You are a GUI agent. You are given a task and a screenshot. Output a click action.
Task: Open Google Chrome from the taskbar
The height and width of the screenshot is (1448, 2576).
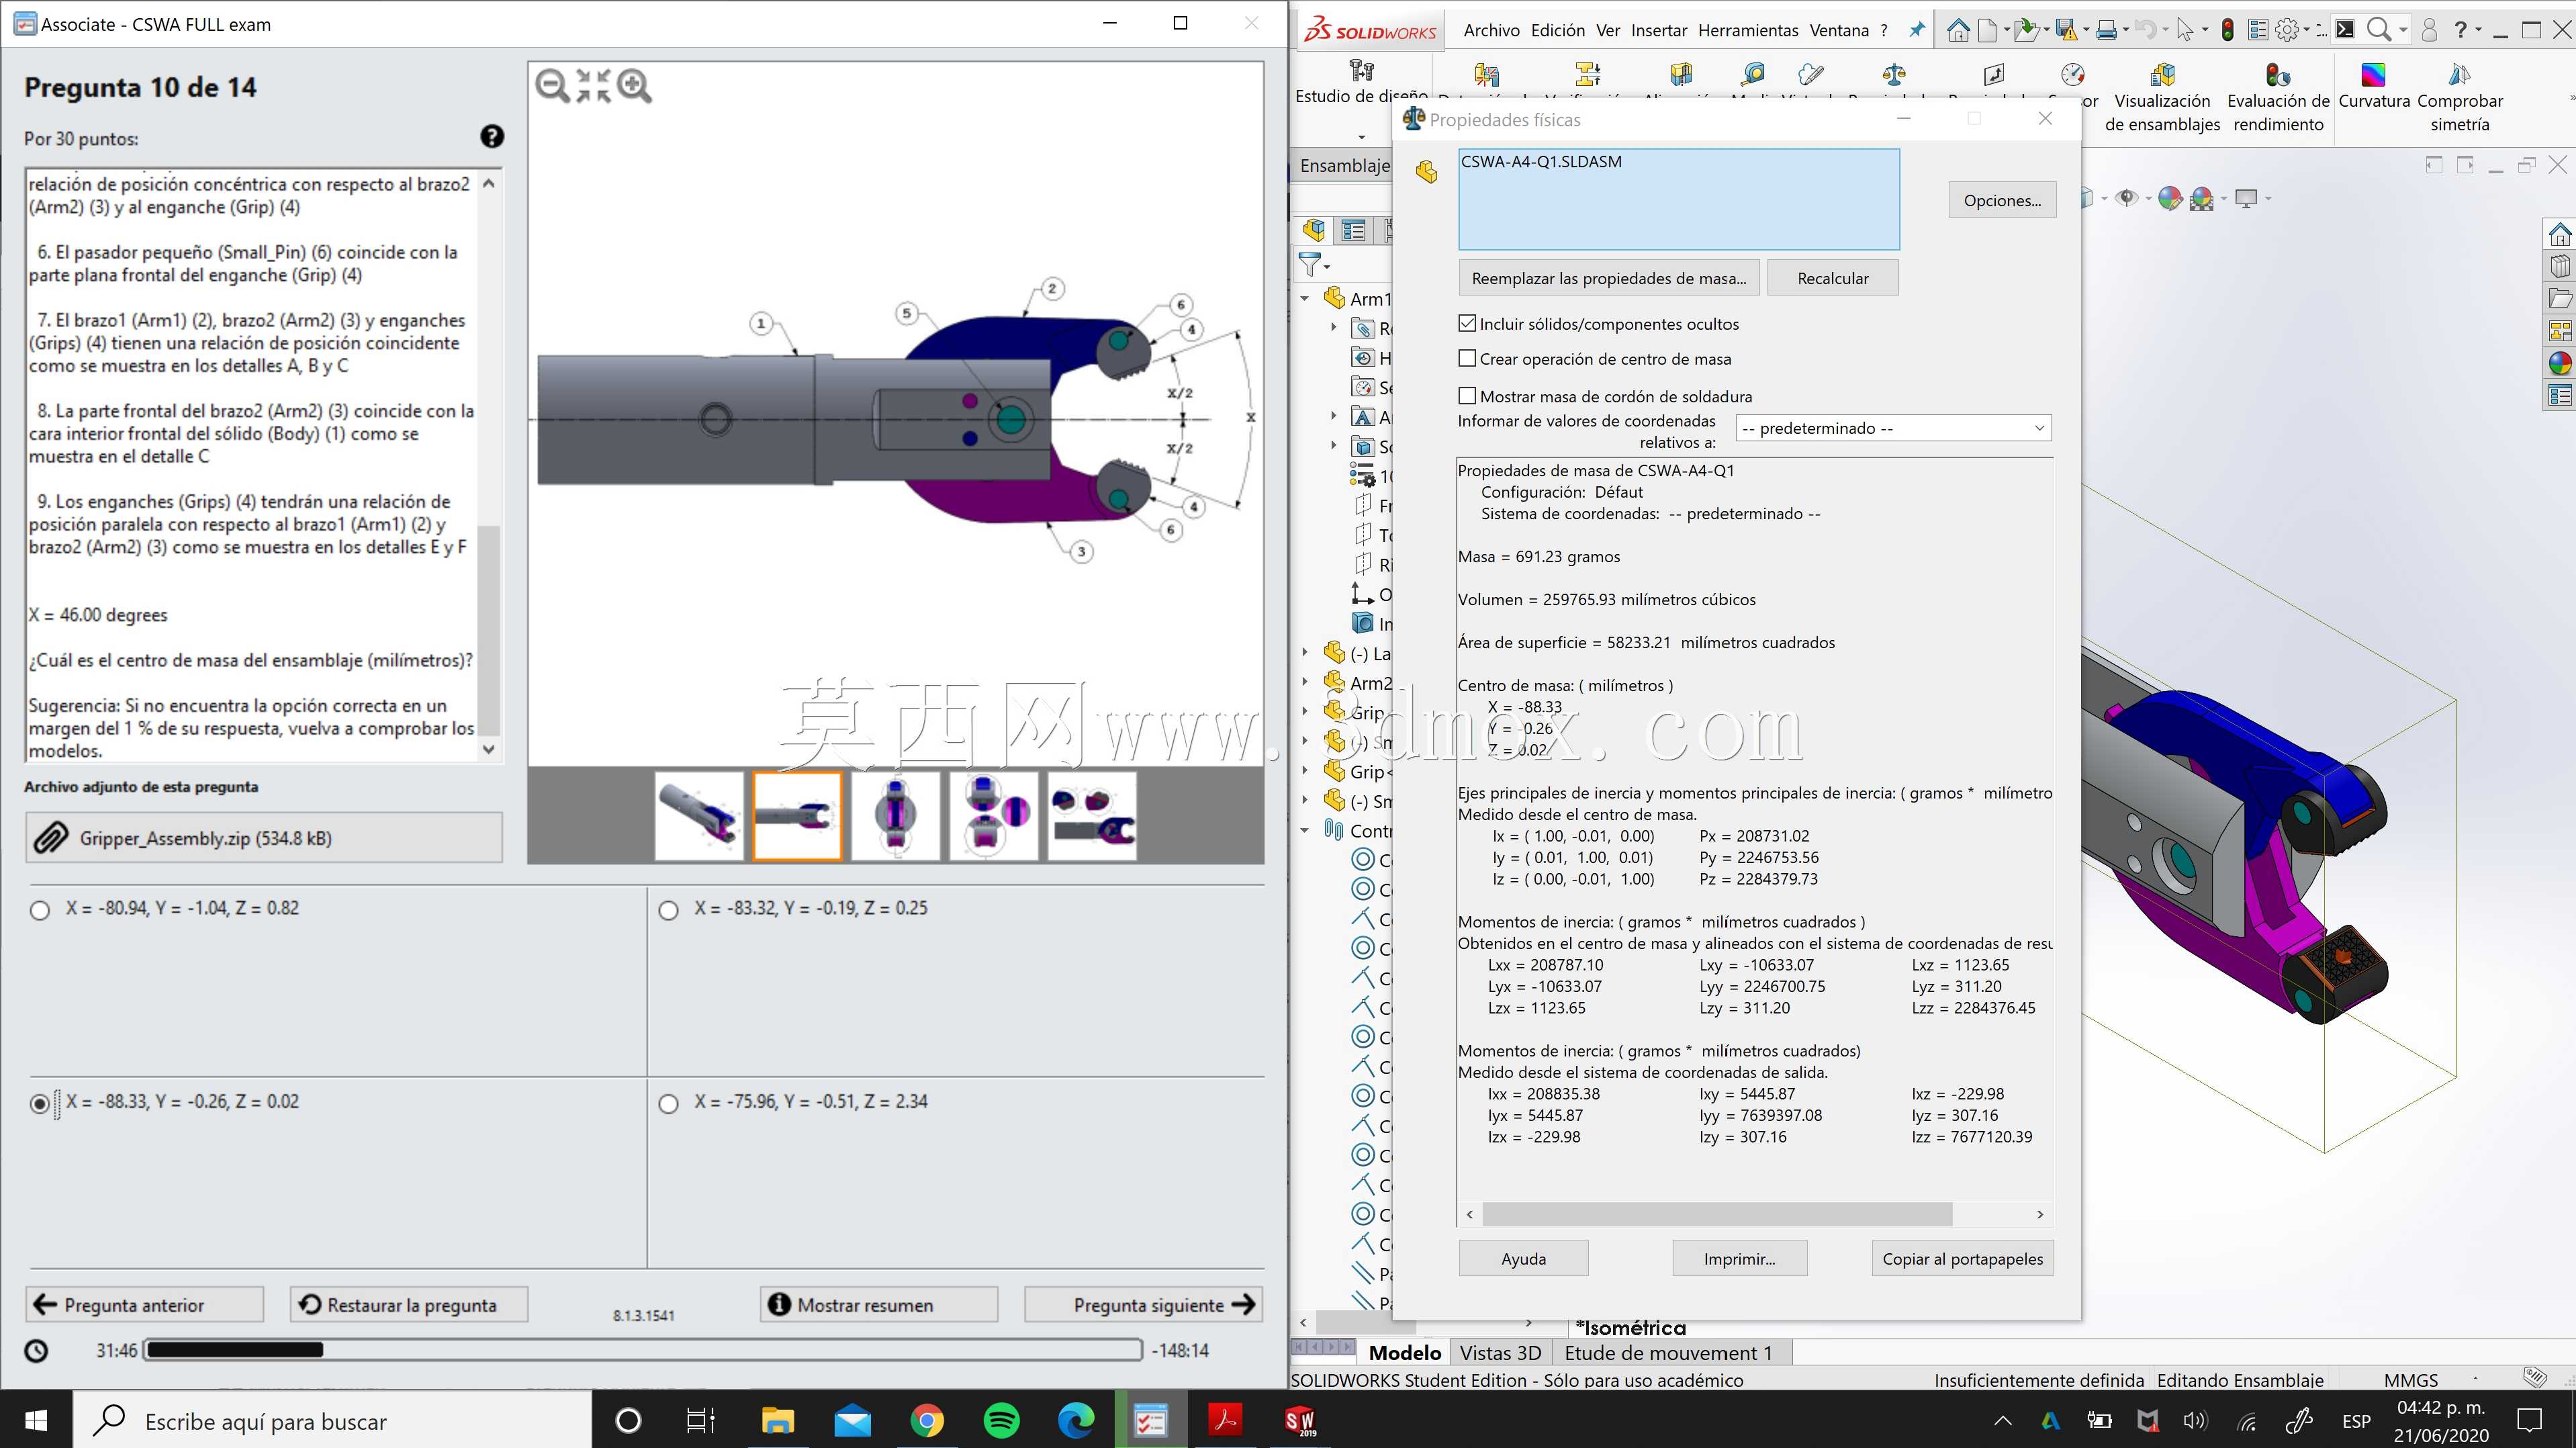click(x=927, y=1420)
